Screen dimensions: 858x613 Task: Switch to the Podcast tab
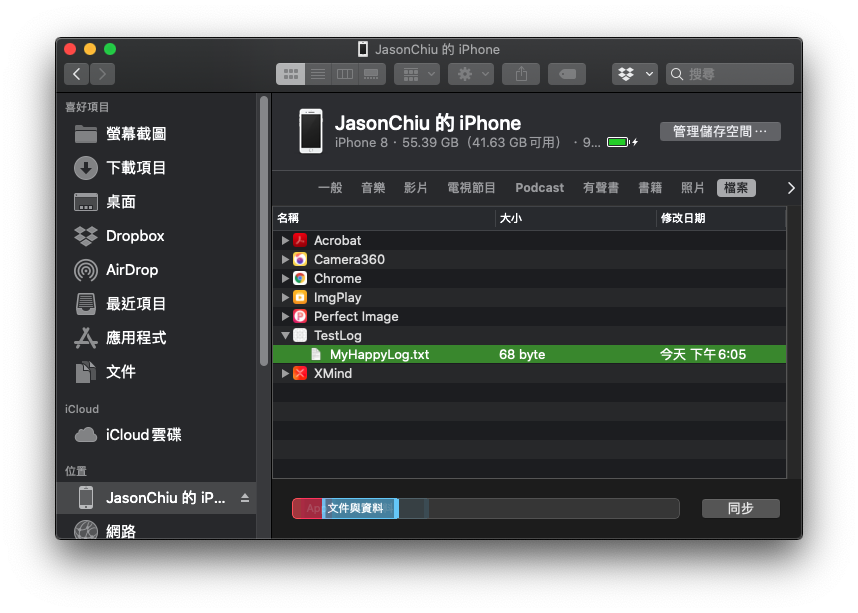[x=539, y=188]
